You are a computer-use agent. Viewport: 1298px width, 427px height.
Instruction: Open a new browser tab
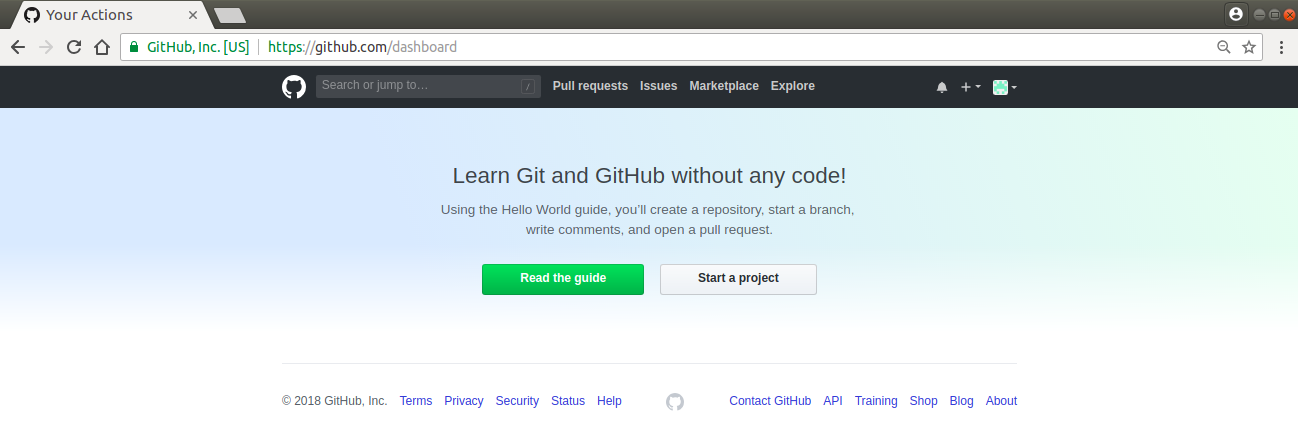click(230, 15)
